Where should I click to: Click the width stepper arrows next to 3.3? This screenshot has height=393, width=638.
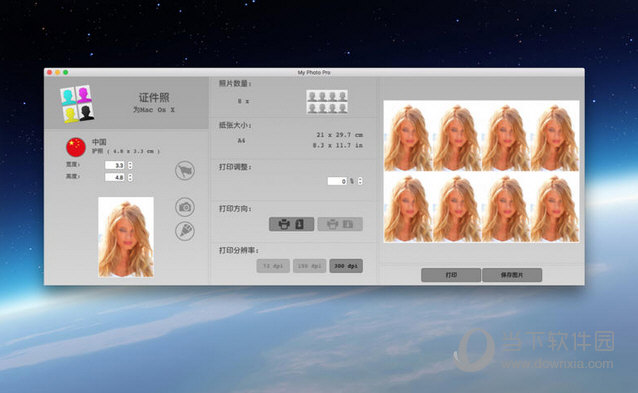[x=130, y=165]
